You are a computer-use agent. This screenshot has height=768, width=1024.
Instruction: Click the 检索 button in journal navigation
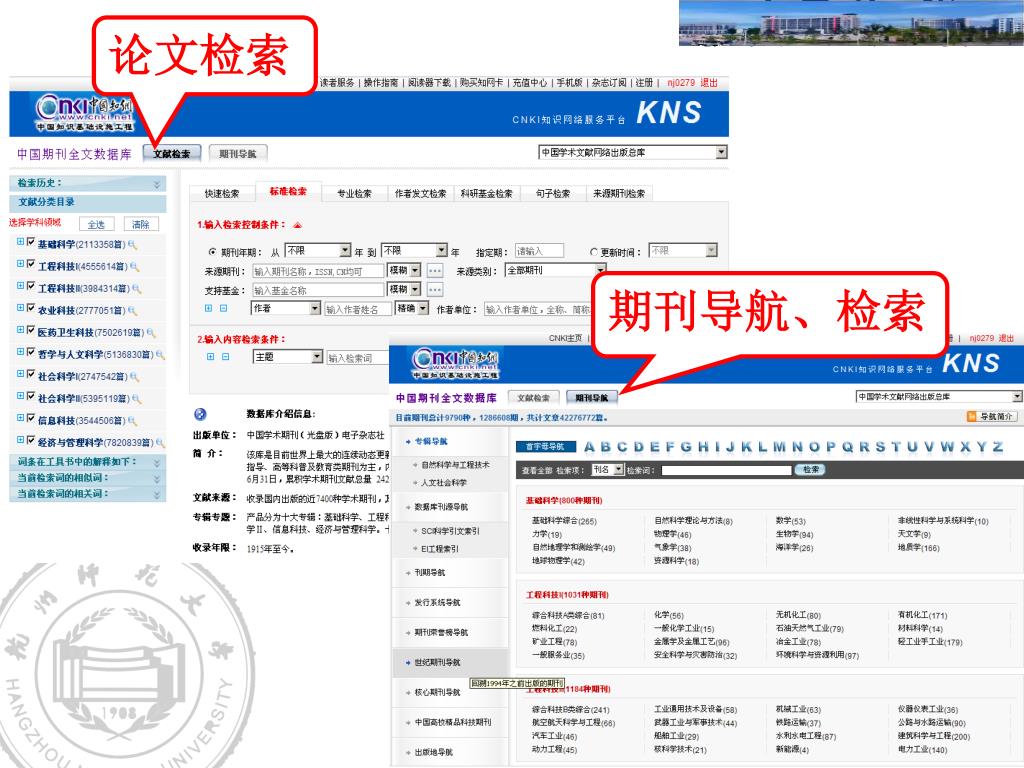click(x=810, y=470)
